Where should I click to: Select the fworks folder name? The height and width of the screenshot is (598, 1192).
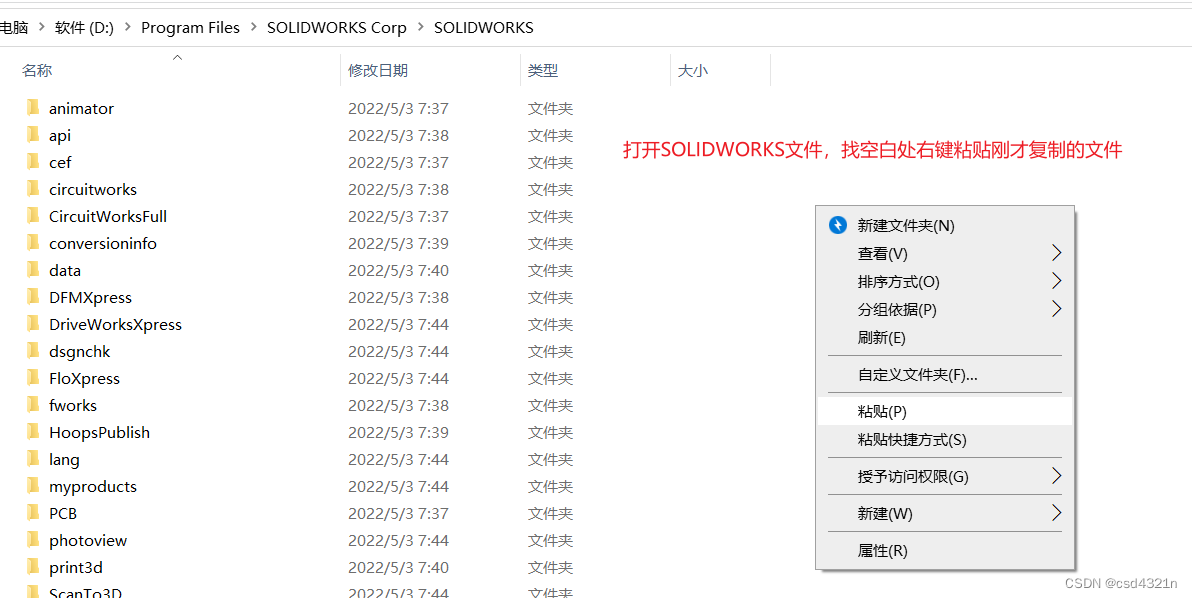pyautogui.click(x=73, y=405)
